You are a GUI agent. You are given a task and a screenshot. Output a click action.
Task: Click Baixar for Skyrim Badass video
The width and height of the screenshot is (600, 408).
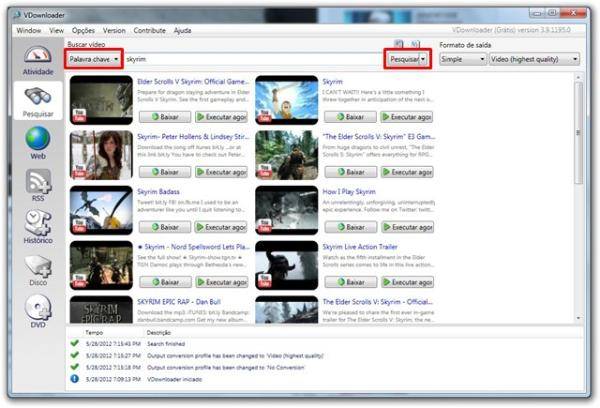tap(165, 227)
